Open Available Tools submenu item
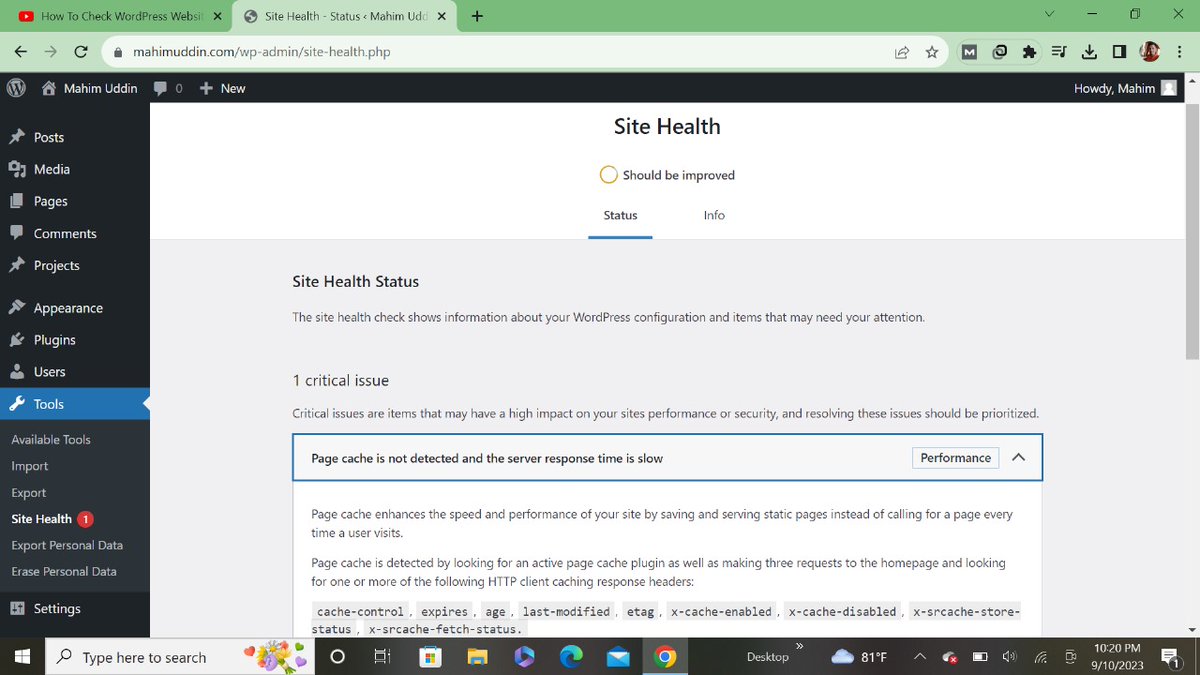The image size is (1200, 675). pos(51,440)
